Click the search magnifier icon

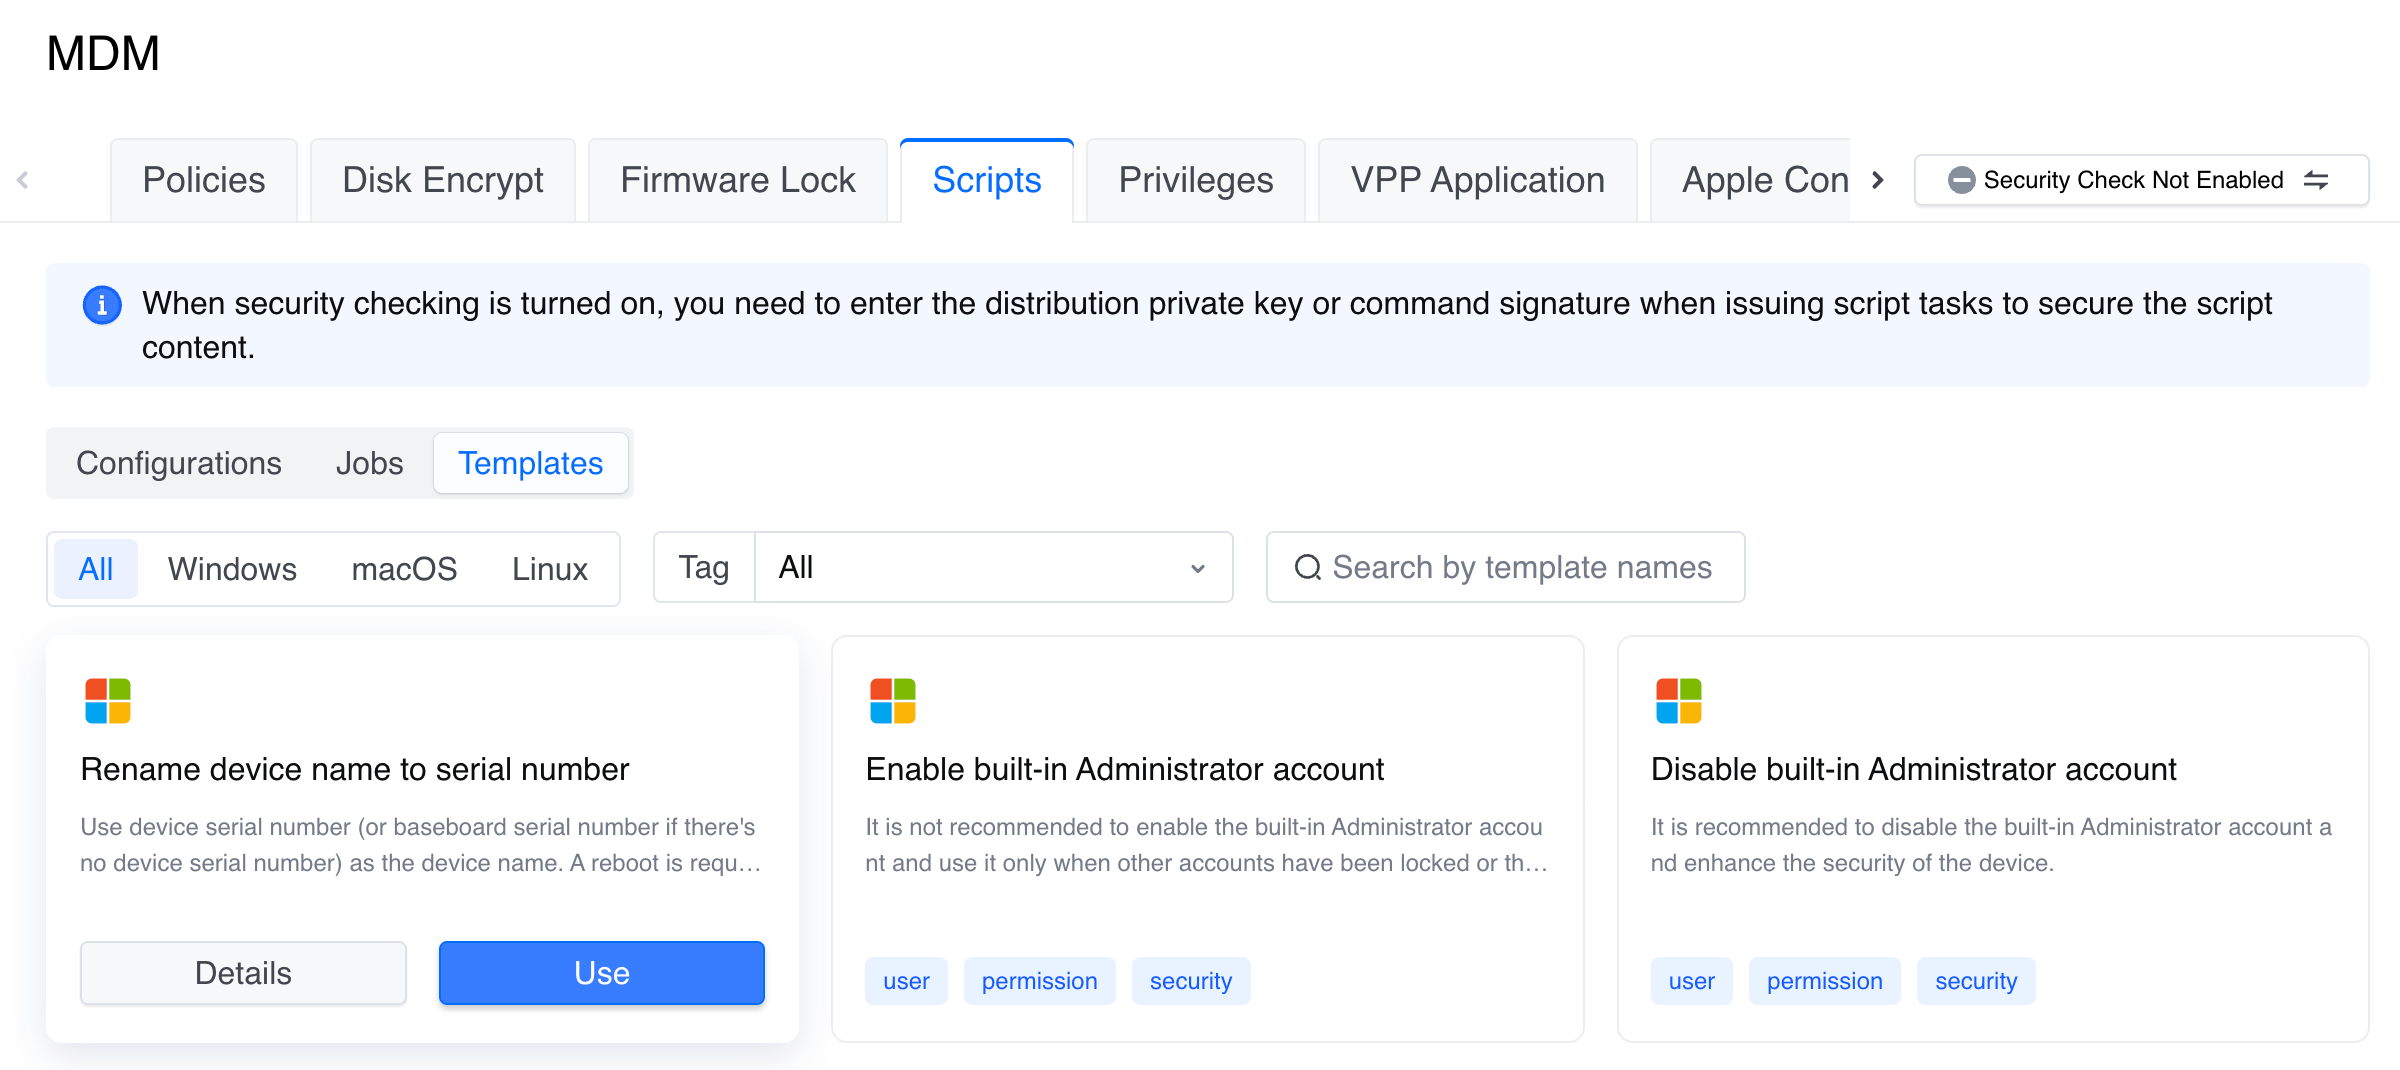1307,568
